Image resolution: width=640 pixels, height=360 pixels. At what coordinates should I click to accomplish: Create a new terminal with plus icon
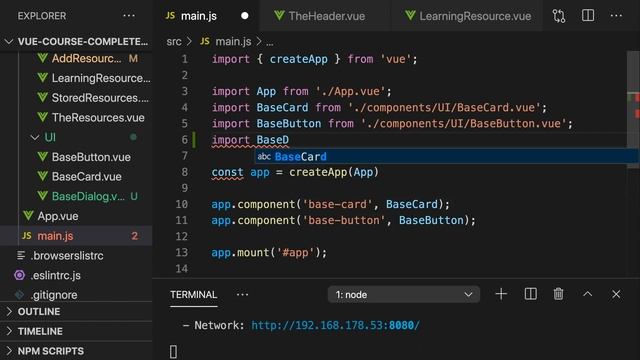point(501,294)
